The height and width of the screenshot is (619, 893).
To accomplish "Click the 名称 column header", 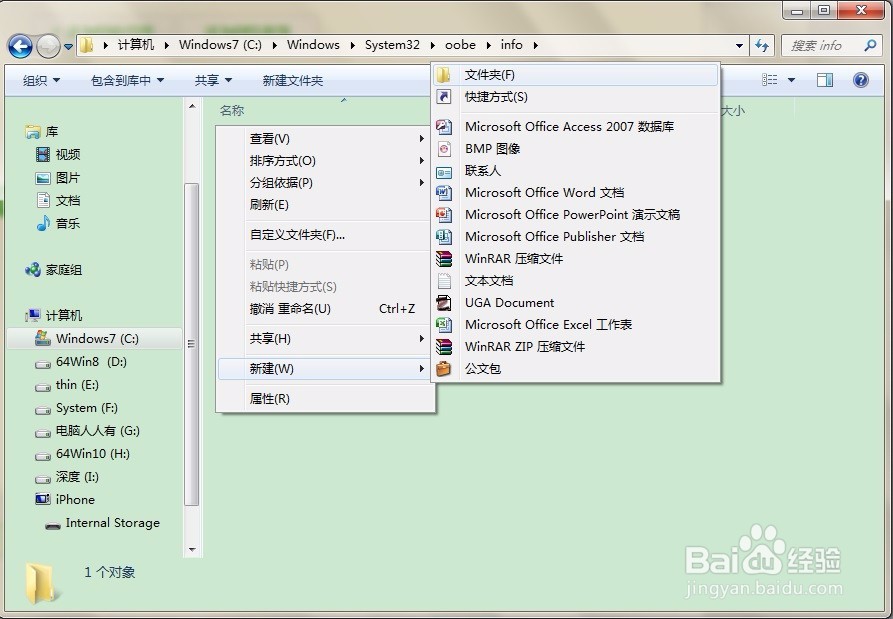I will [x=232, y=110].
